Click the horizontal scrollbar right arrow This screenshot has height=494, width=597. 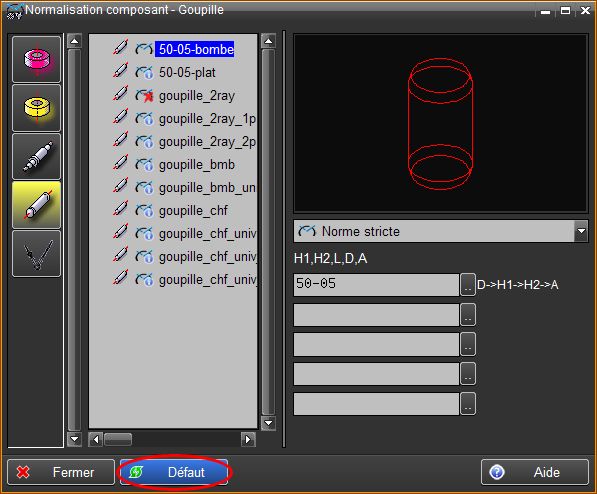pyautogui.click(x=248, y=440)
